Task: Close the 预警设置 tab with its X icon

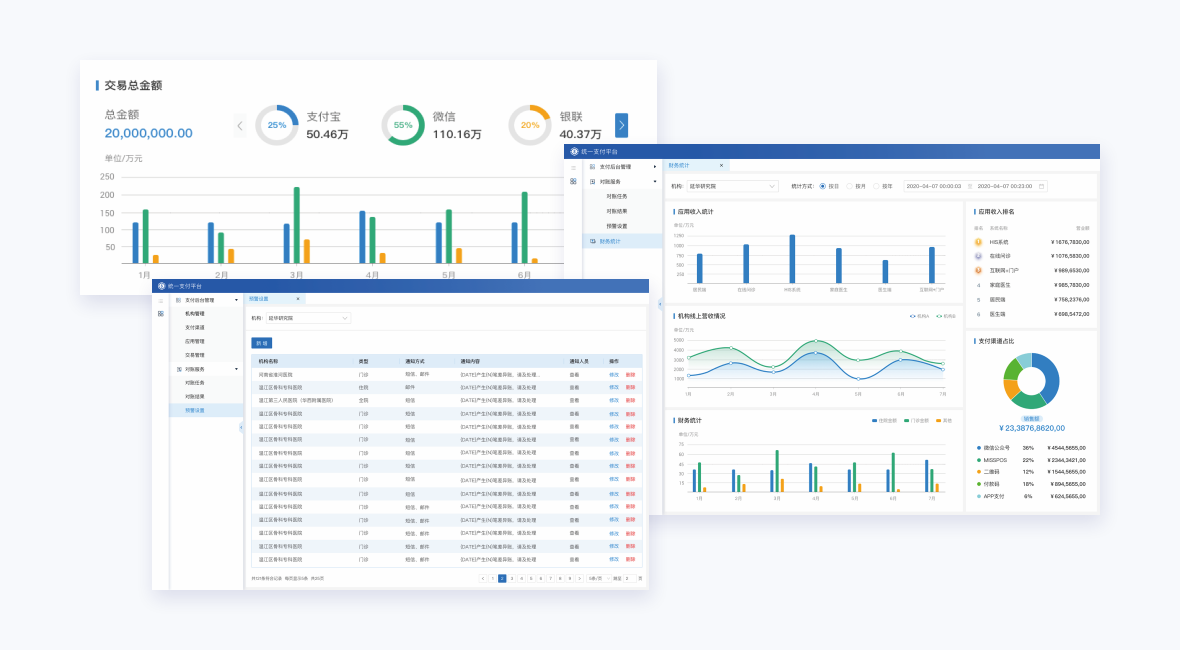Action: click(x=297, y=299)
